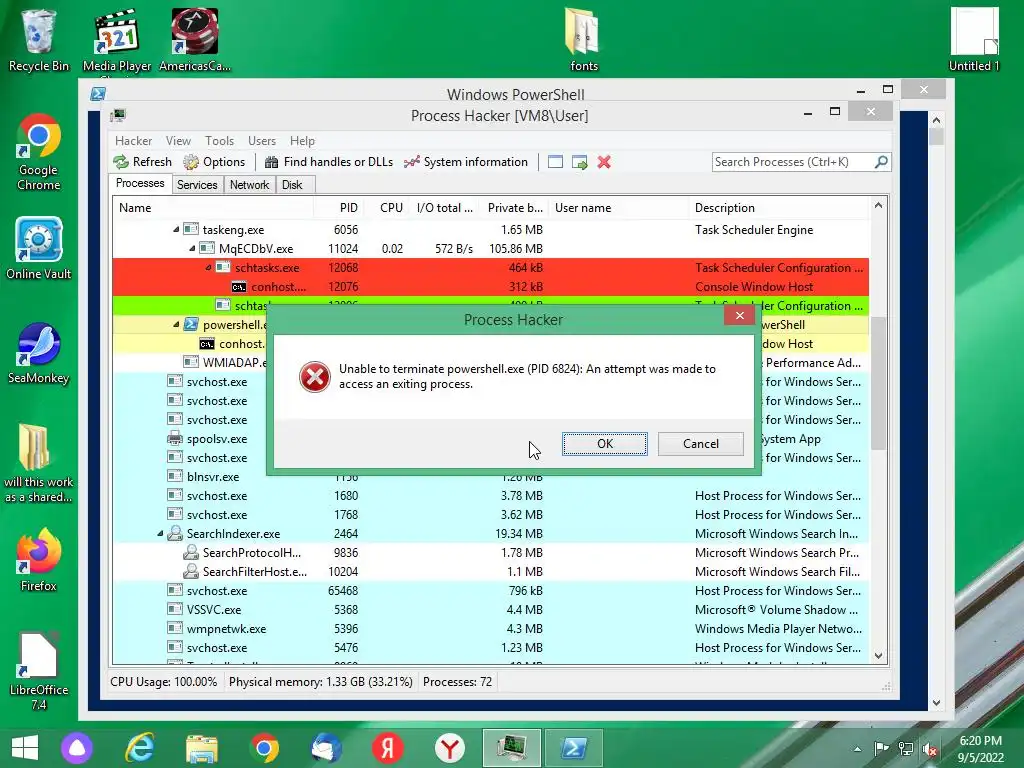Open the SeaMonkey desktop shortcut
Screen dimensions: 1024x768
[39, 353]
